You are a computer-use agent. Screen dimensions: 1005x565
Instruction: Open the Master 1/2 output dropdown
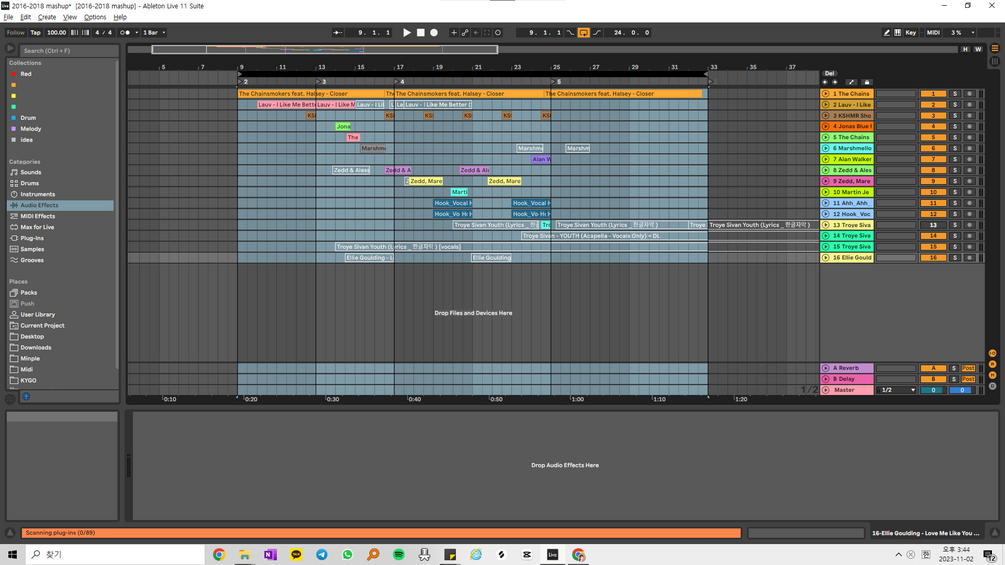(x=896, y=390)
